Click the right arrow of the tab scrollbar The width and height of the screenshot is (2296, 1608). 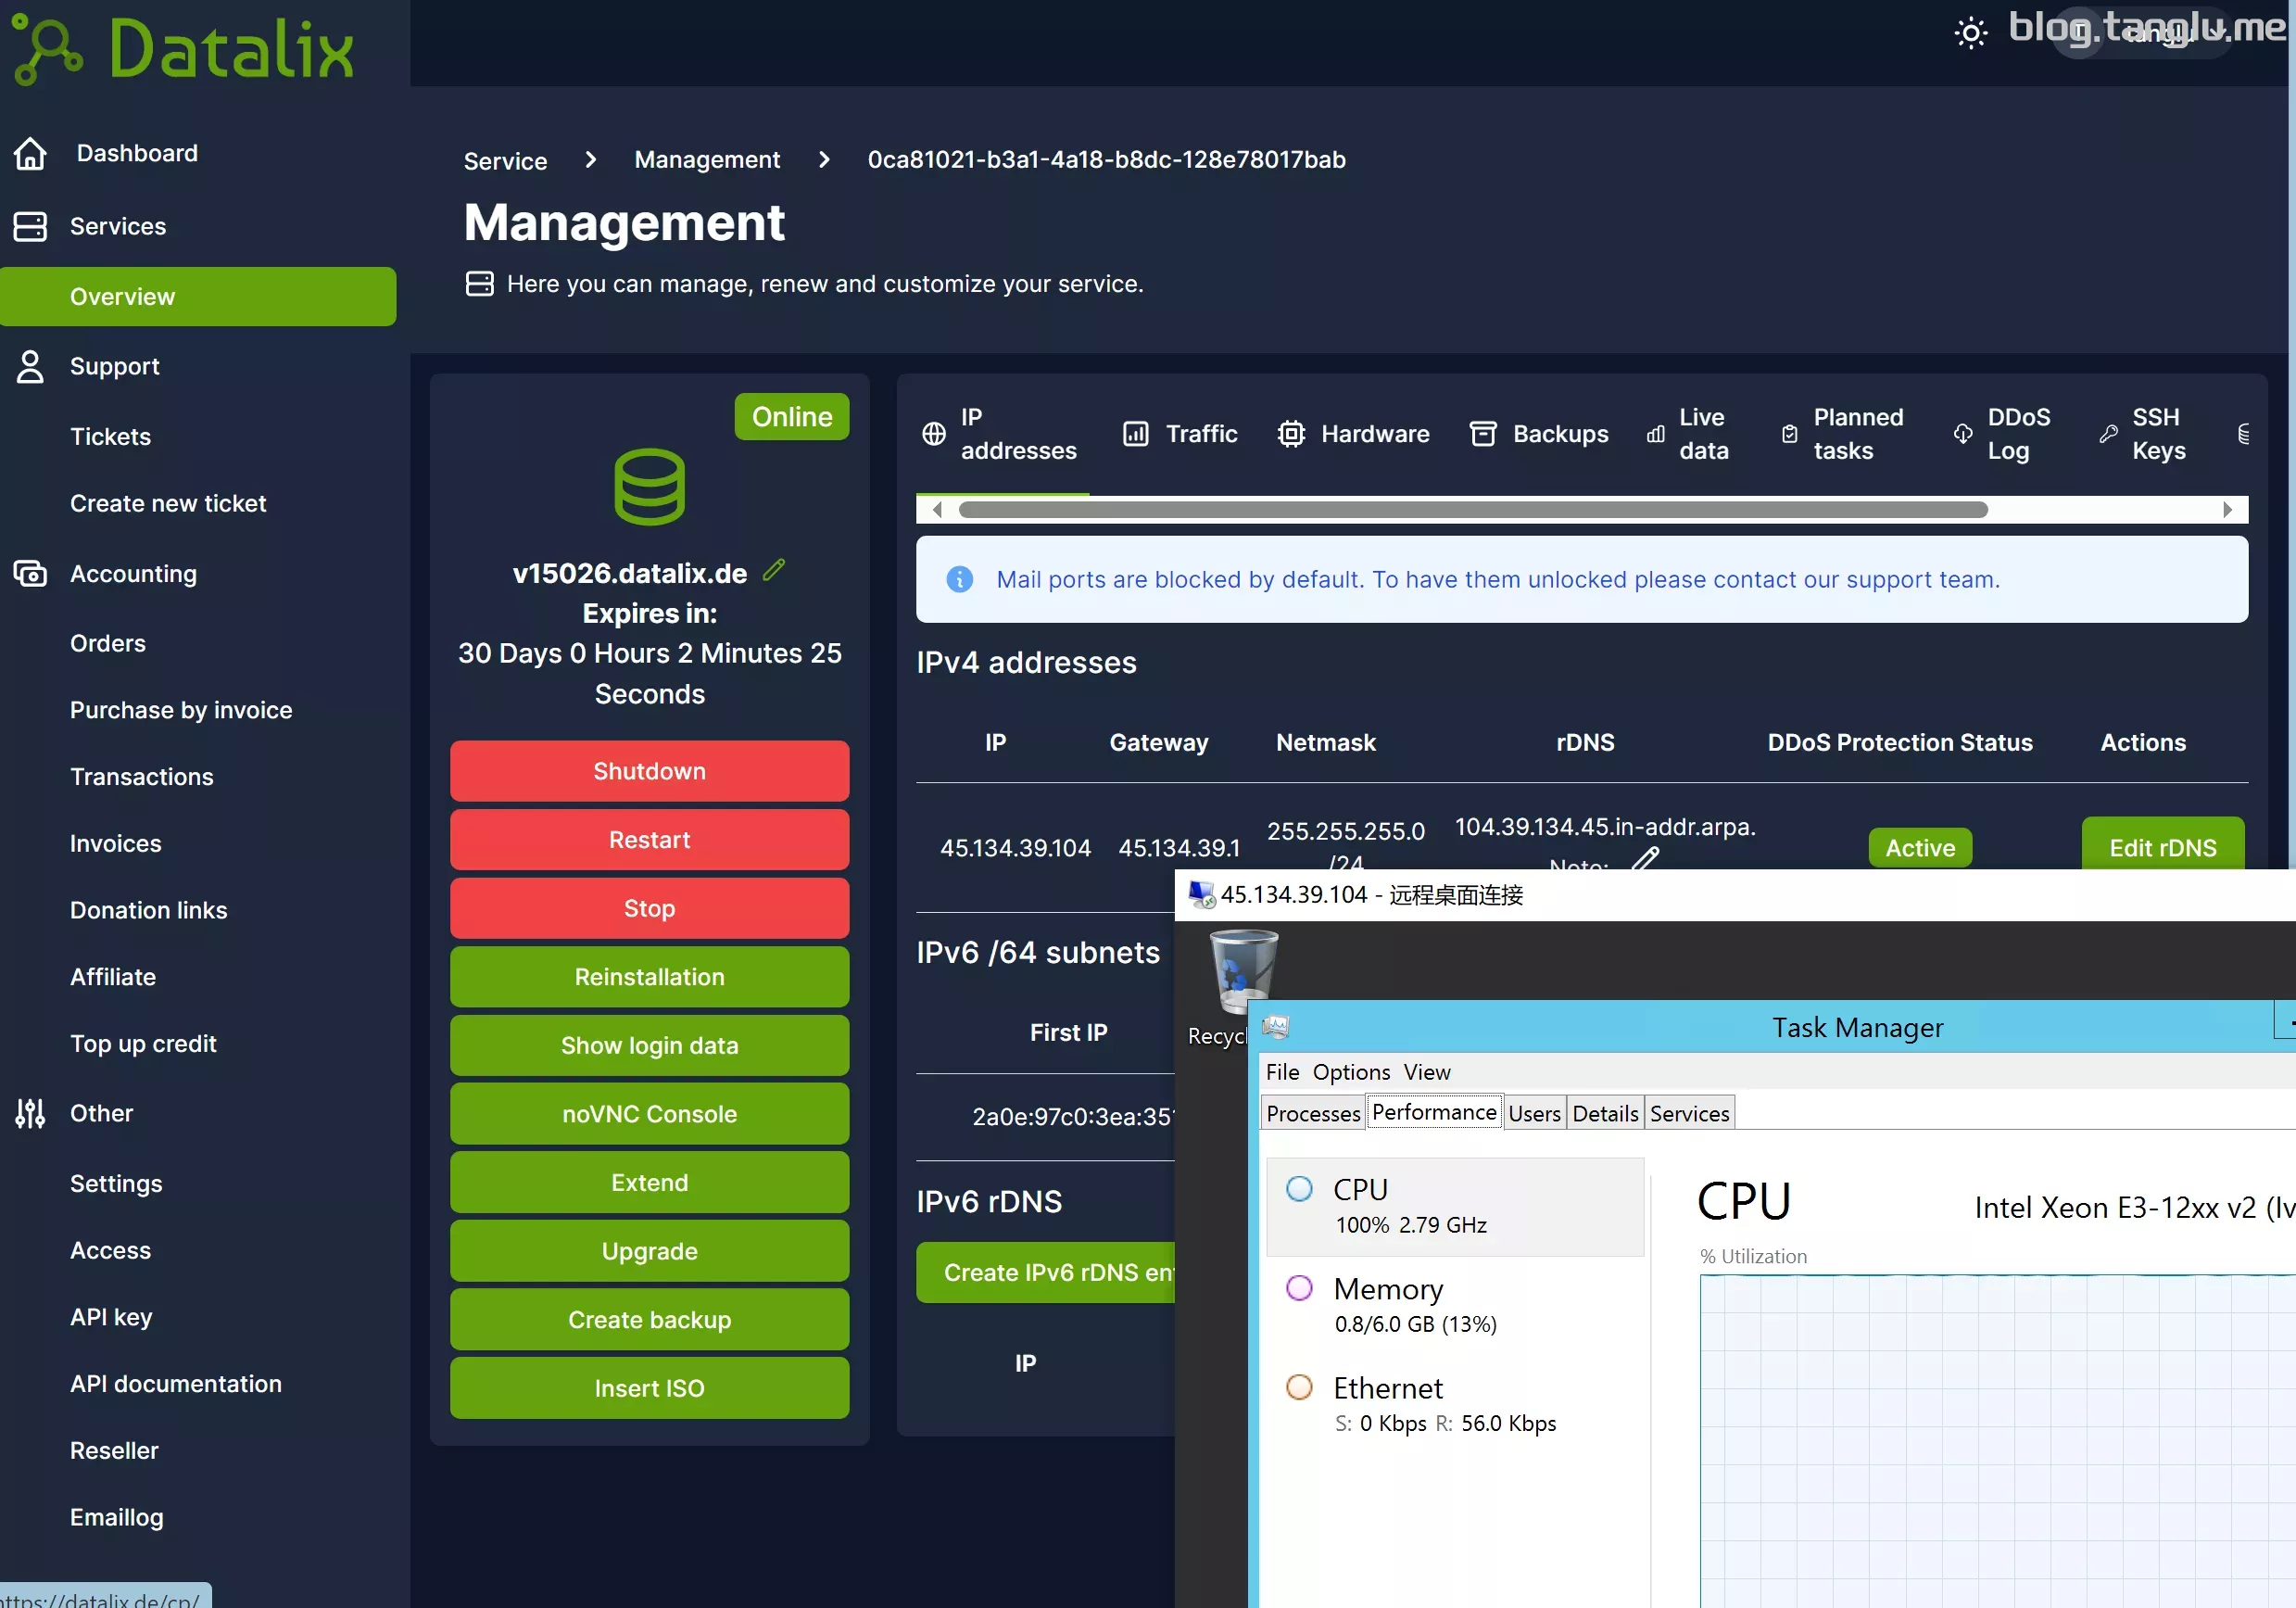(x=2227, y=510)
